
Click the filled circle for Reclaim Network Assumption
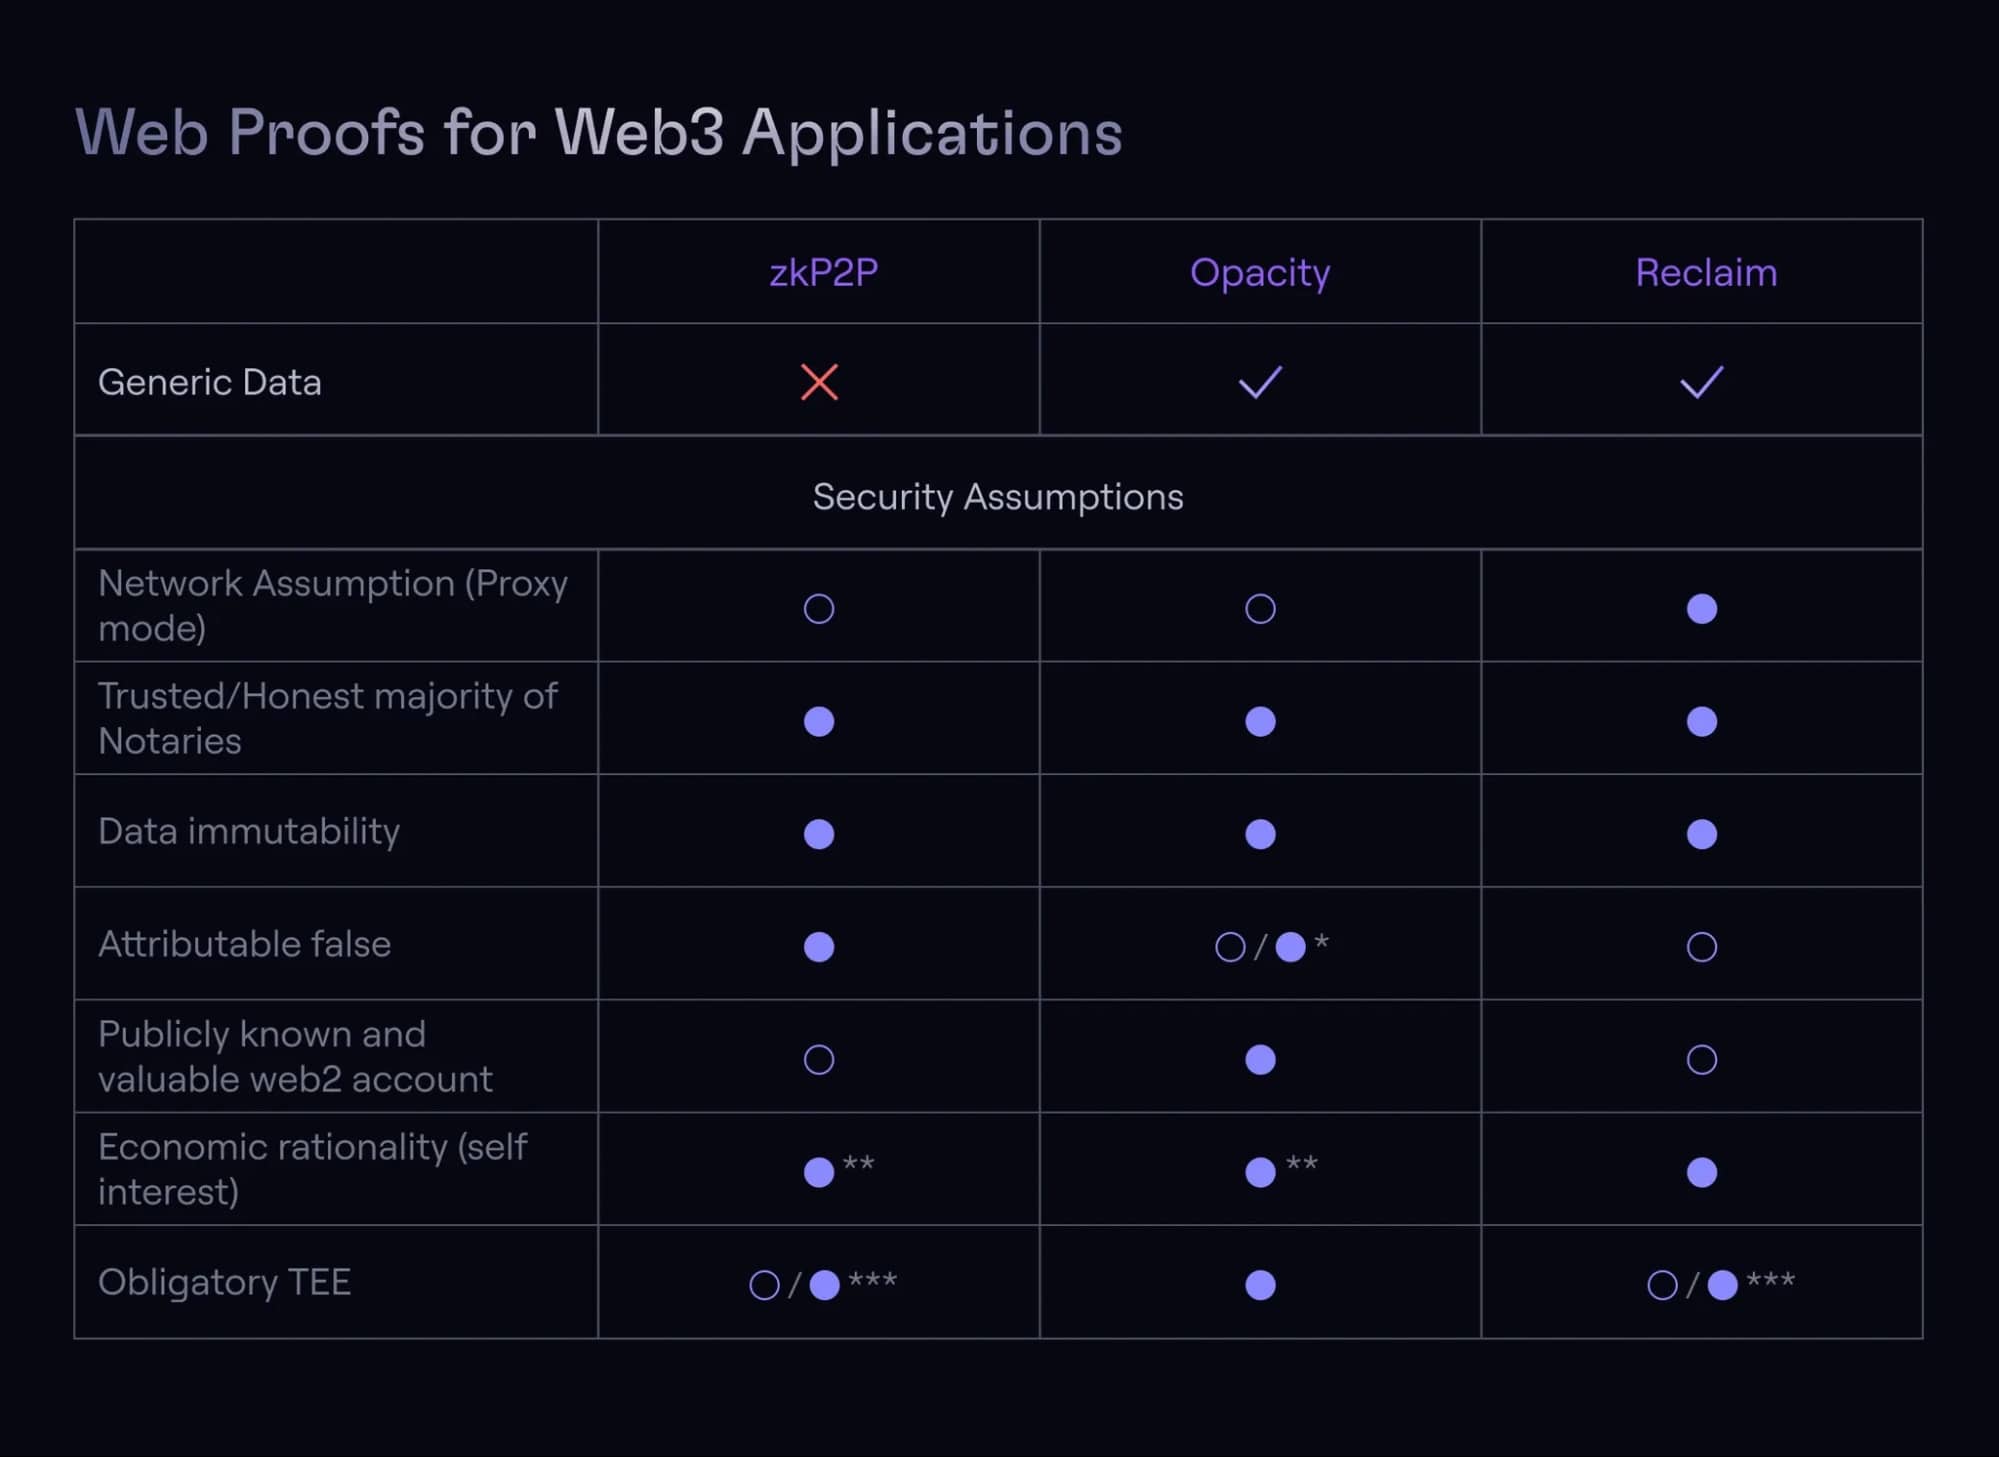click(x=1701, y=609)
